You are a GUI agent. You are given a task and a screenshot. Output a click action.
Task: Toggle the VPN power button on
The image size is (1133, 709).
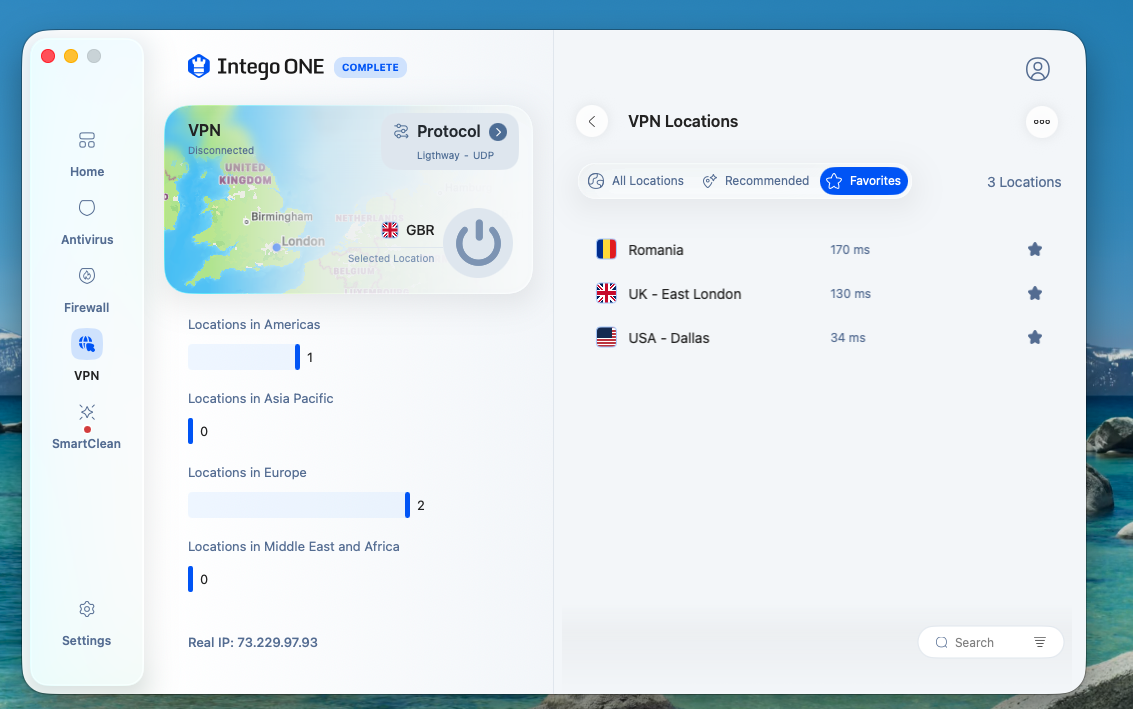(478, 243)
